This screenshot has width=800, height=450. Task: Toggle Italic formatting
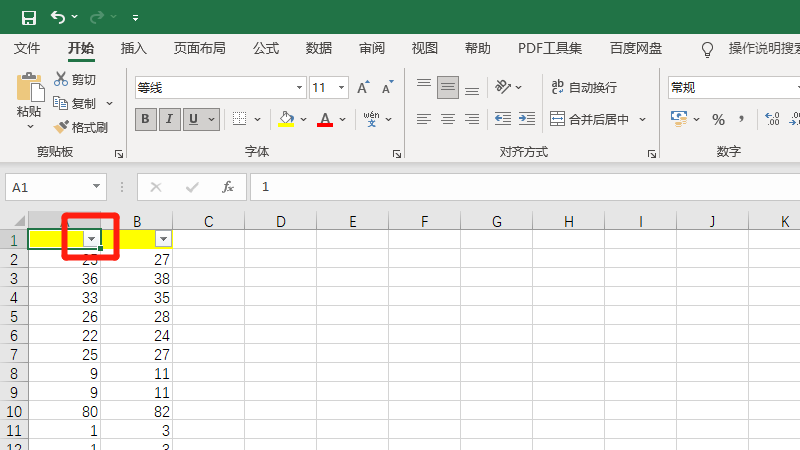(x=169, y=119)
